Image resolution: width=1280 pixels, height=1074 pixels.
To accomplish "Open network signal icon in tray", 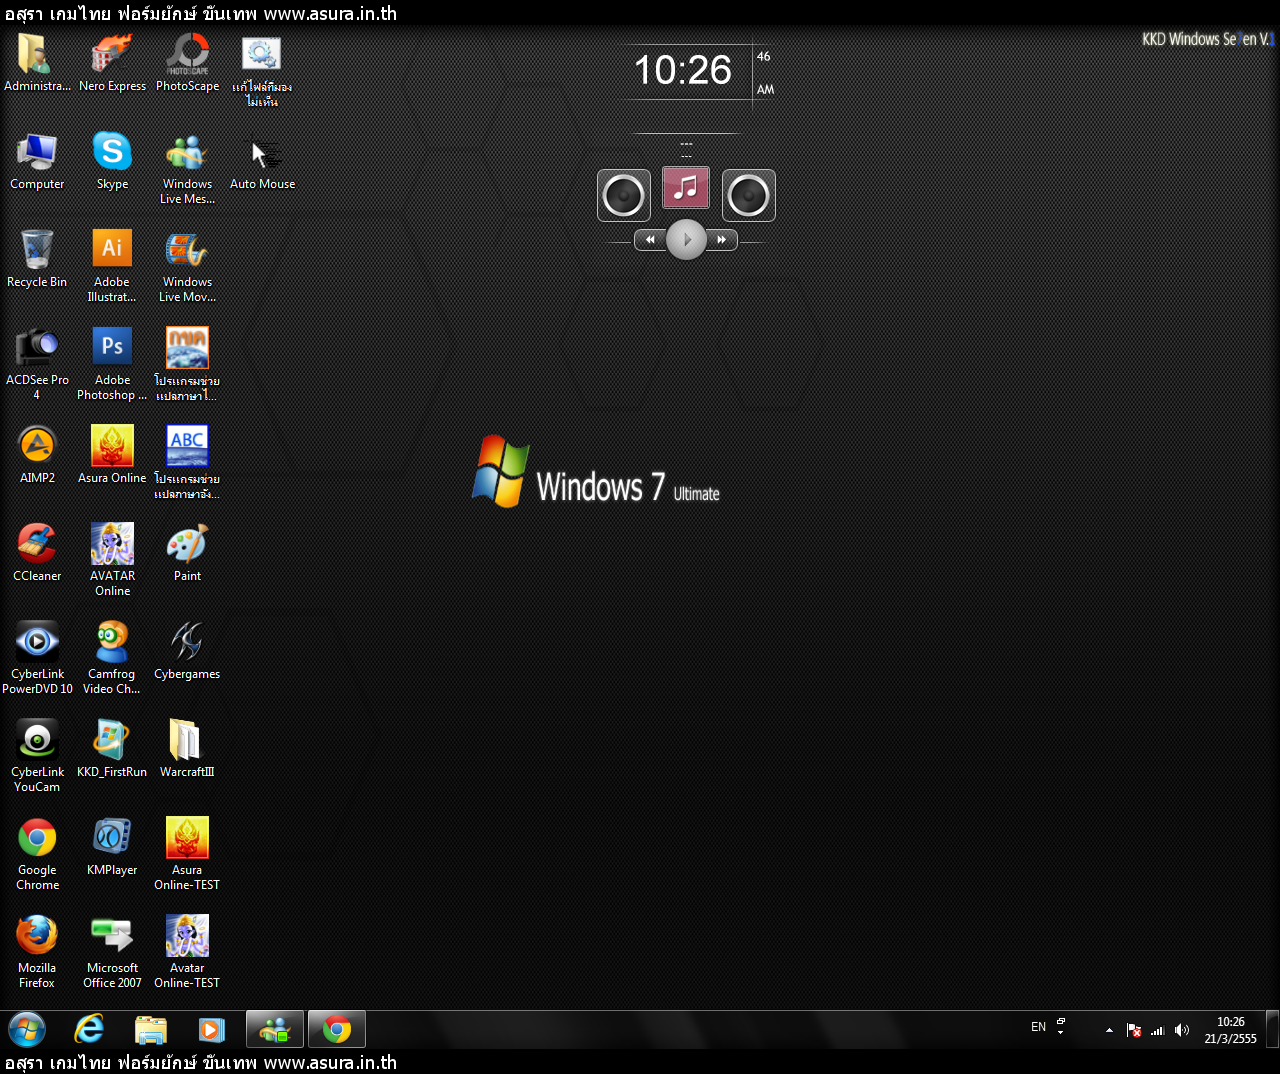I will pos(1158,1030).
